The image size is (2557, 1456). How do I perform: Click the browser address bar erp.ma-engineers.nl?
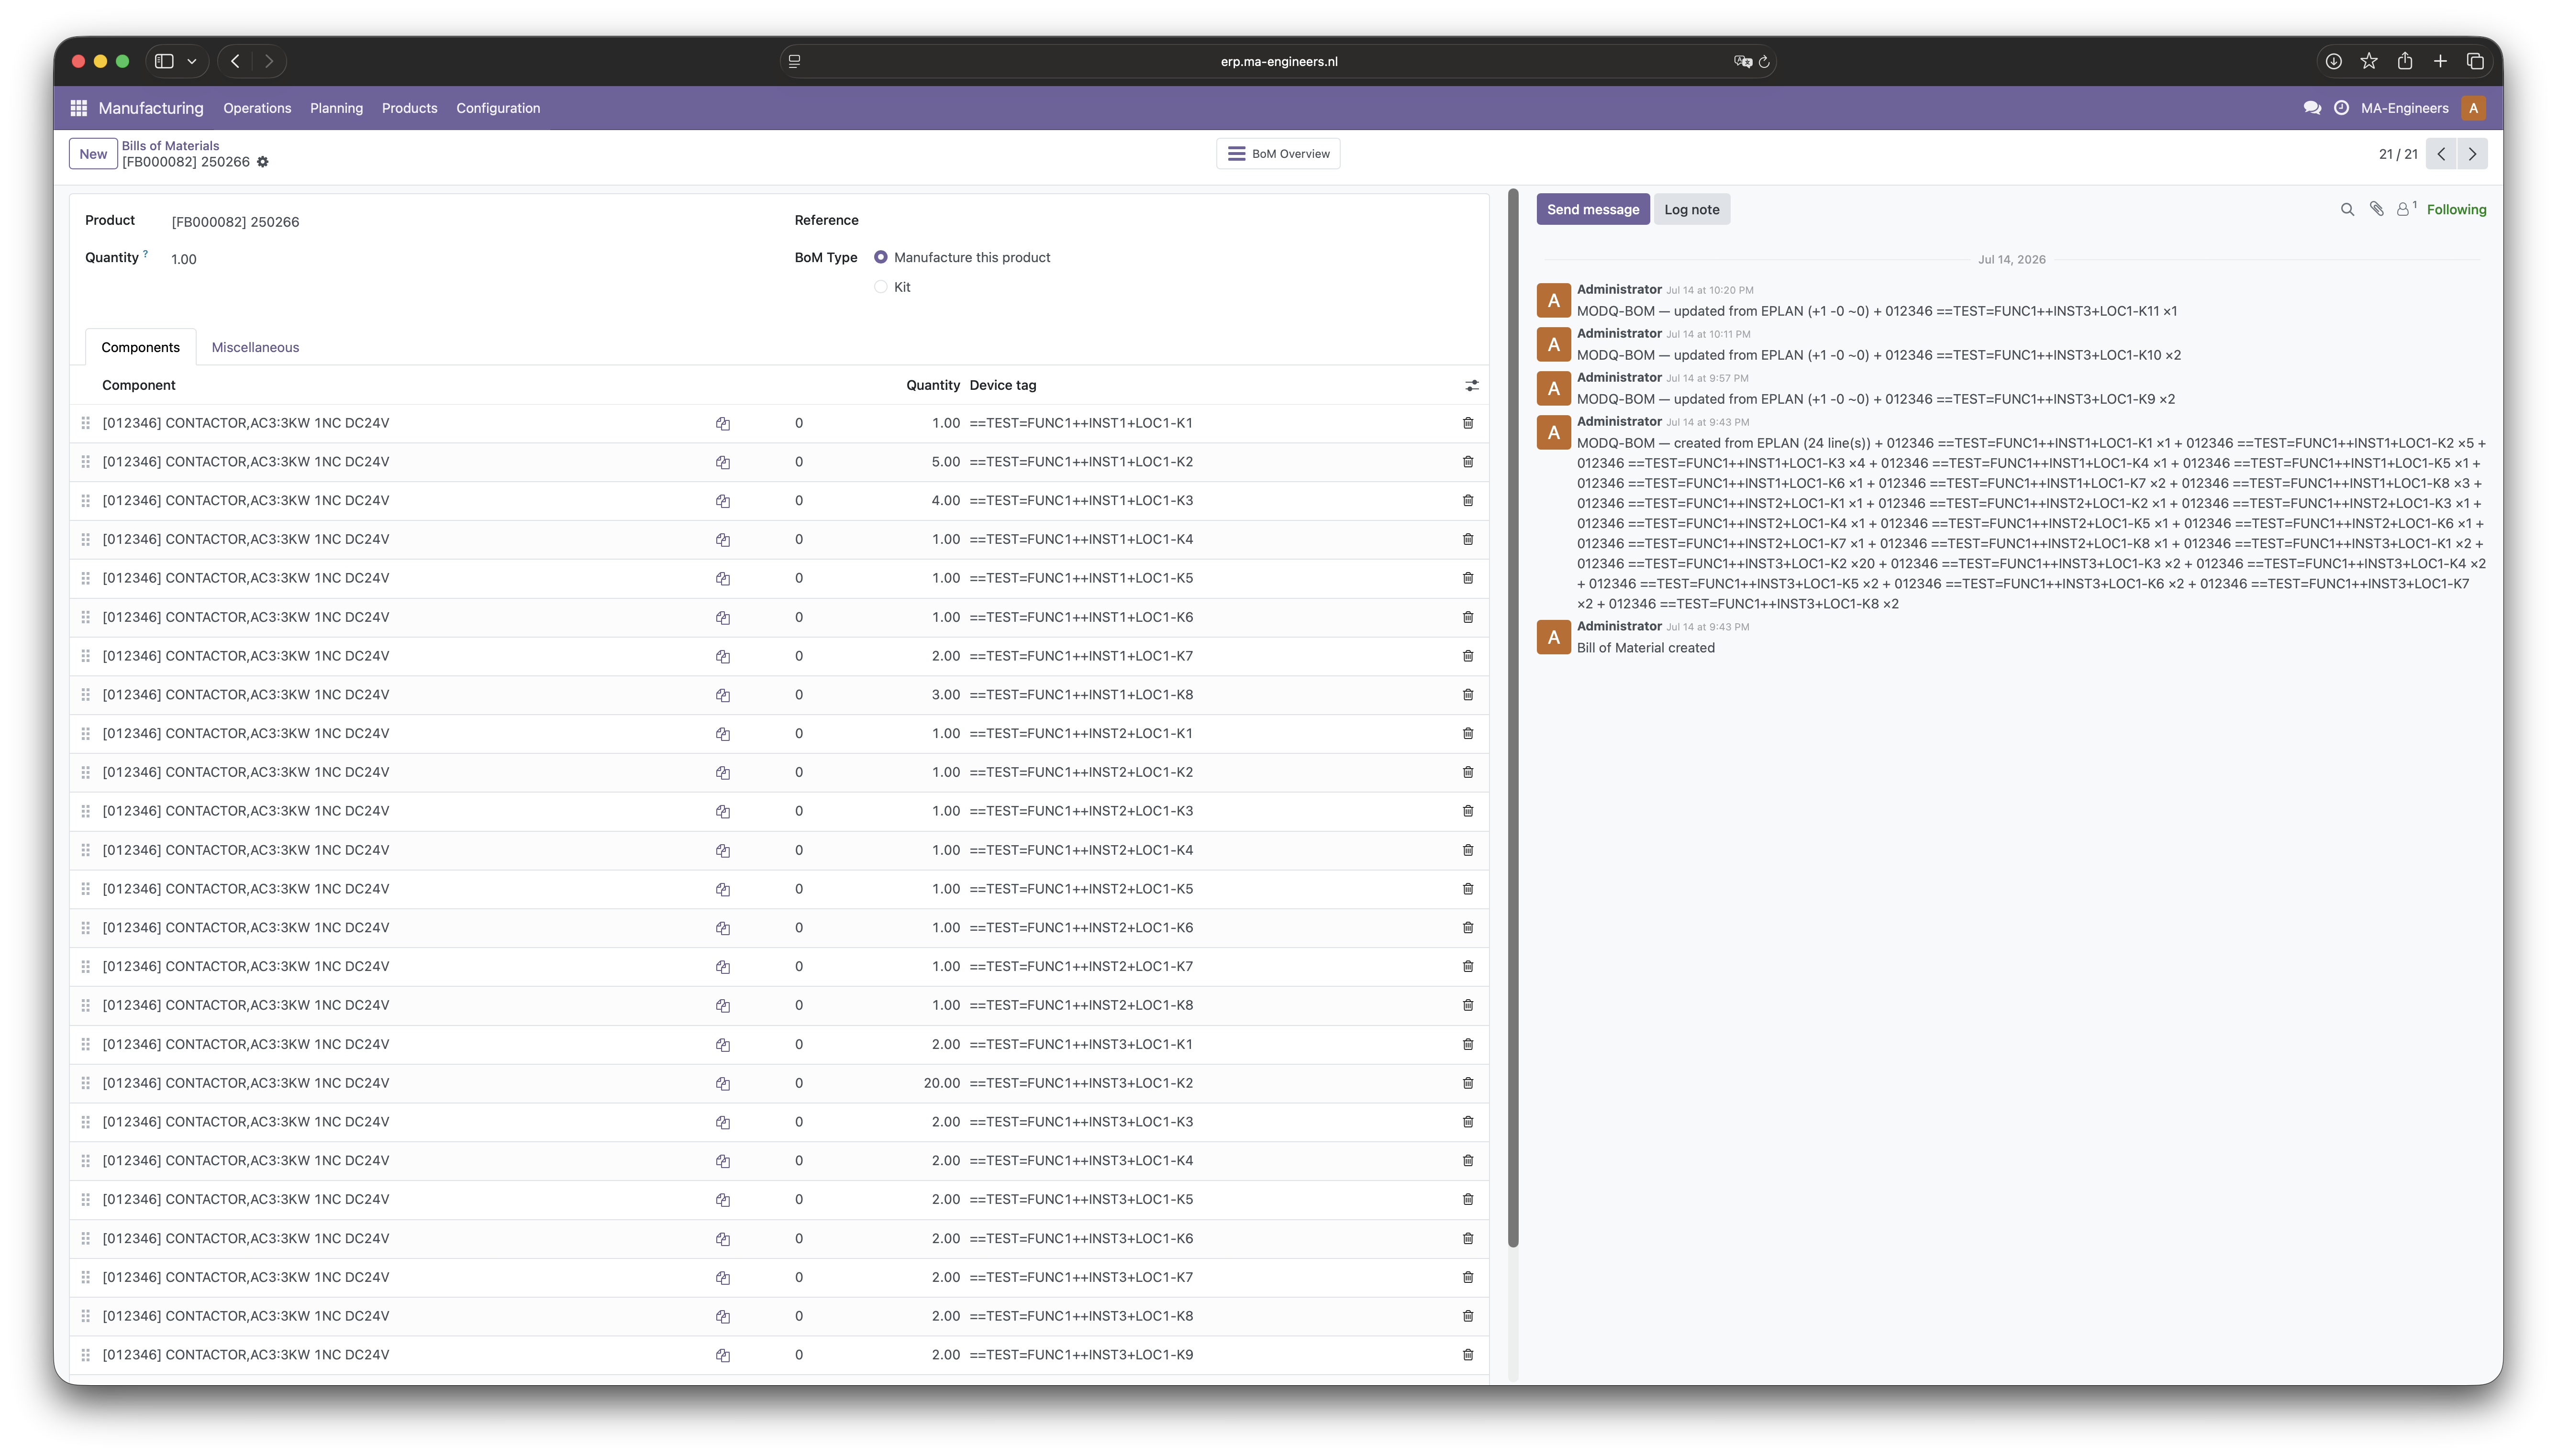coord(1278,61)
